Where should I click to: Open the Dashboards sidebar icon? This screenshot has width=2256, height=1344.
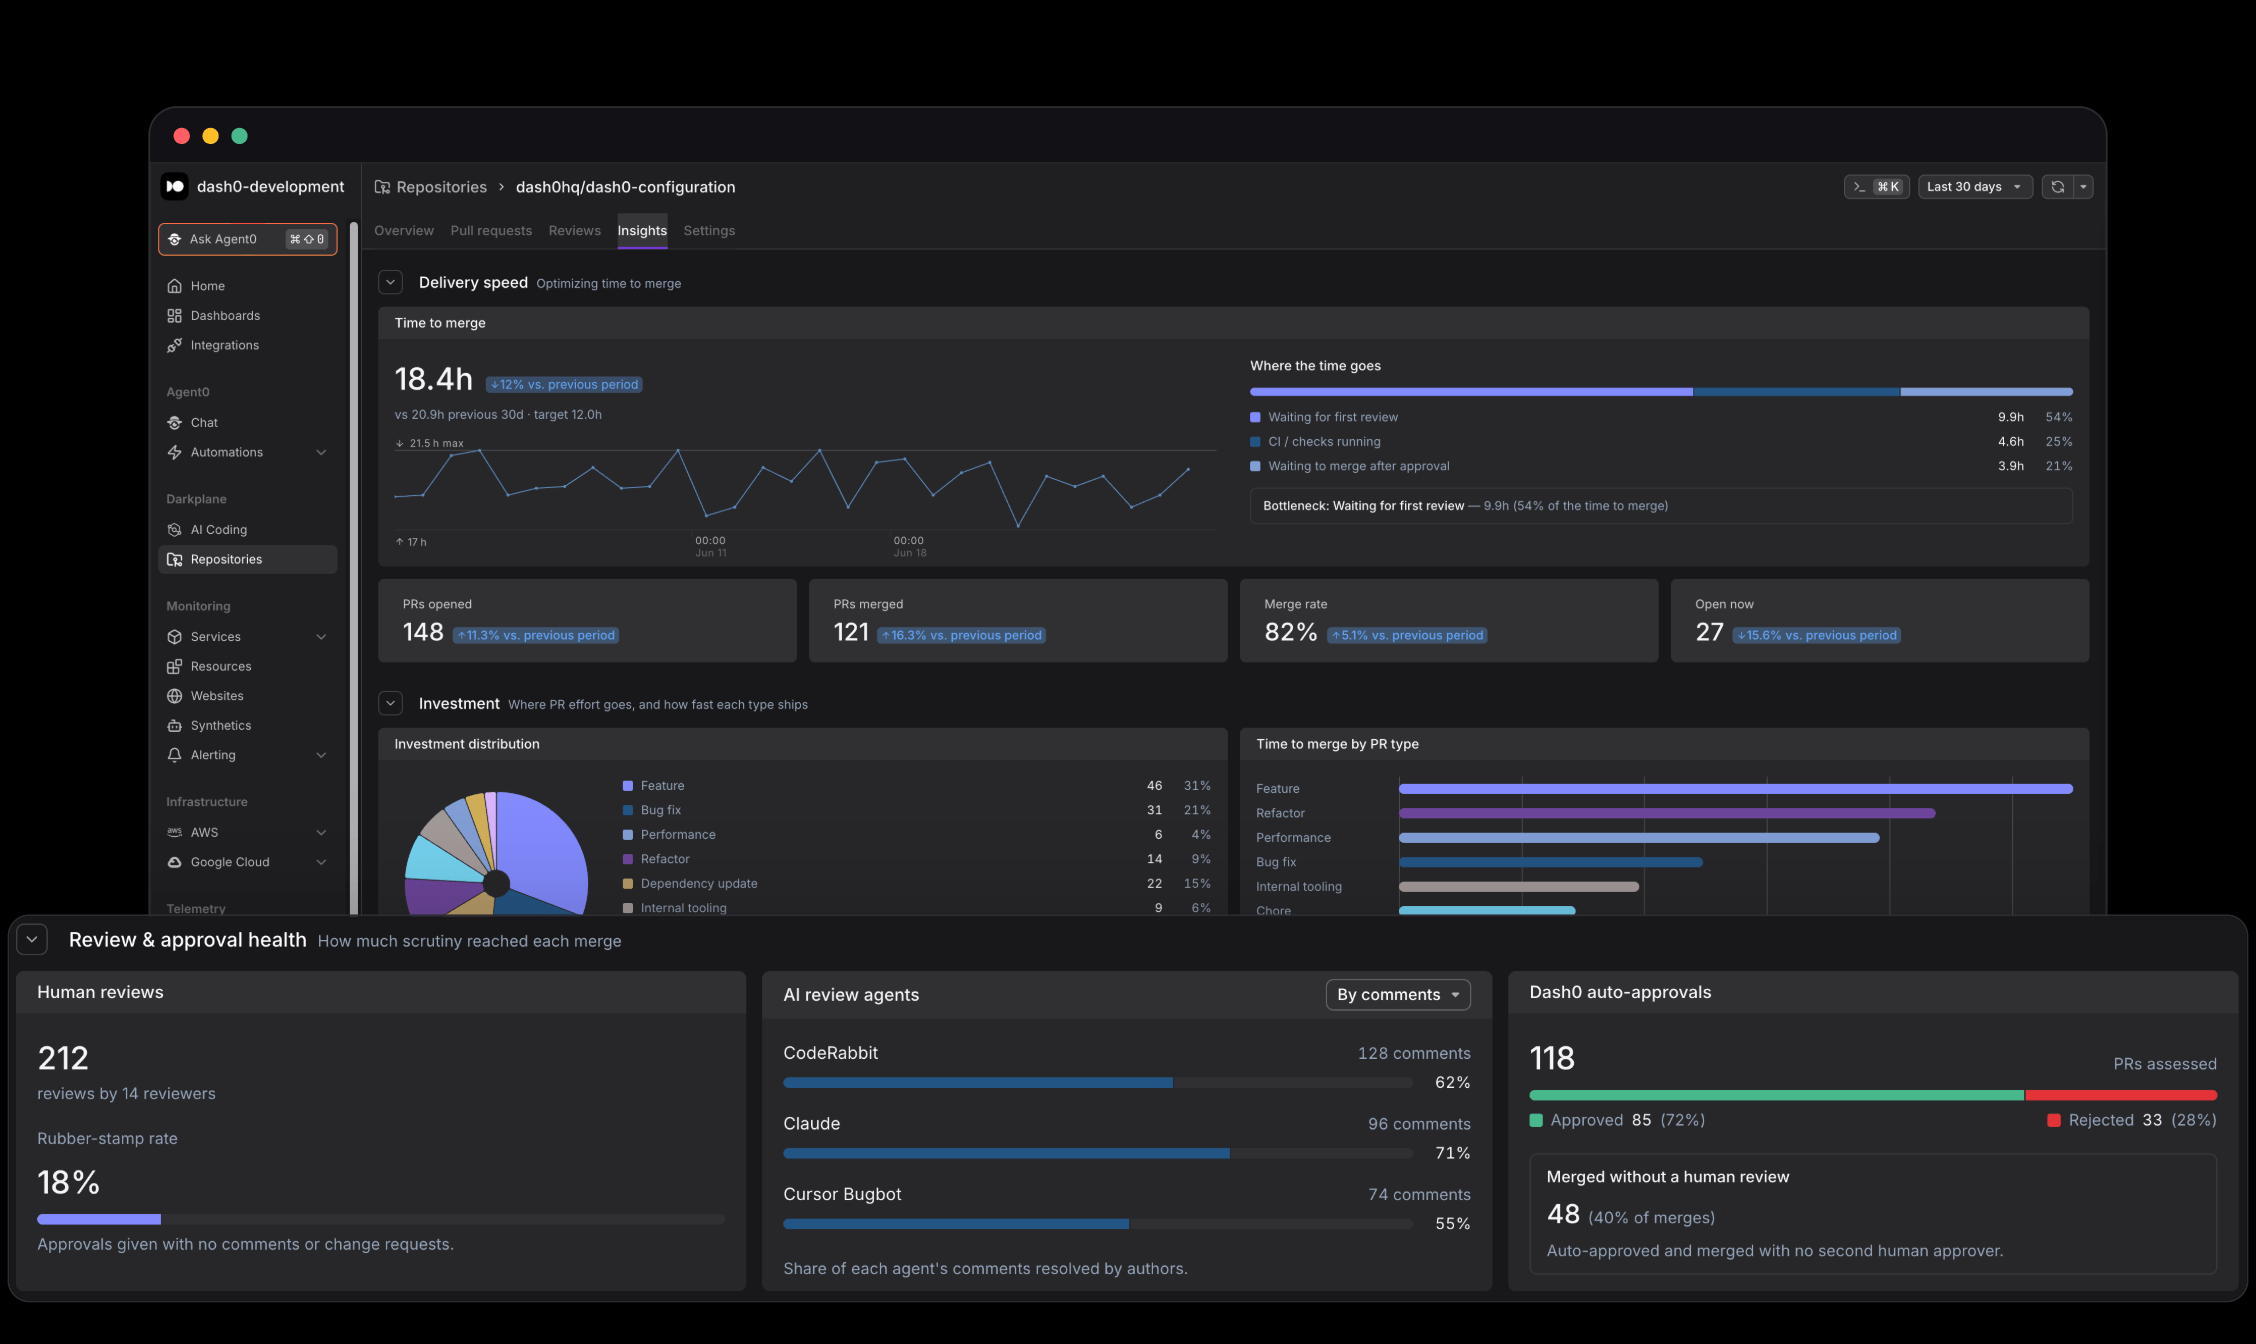tap(174, 316)
